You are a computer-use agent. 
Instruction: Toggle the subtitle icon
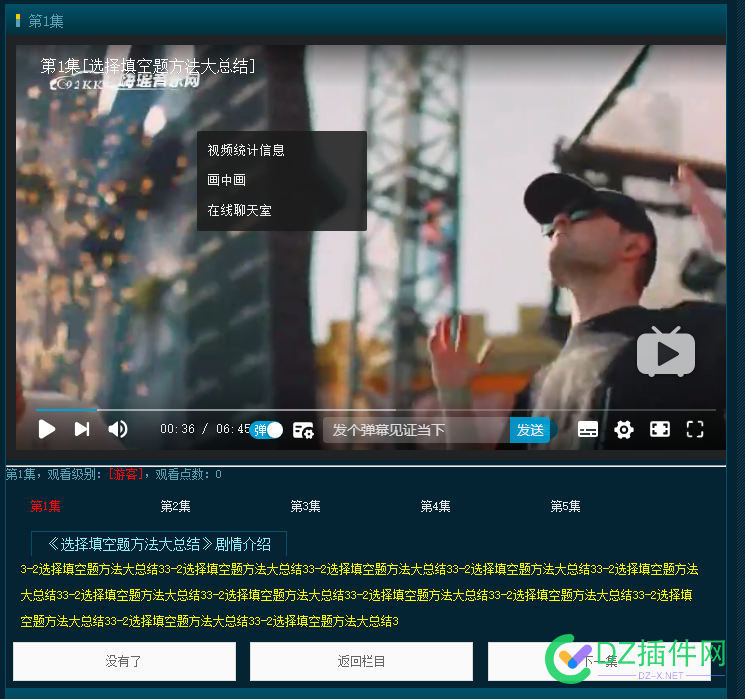588,430
